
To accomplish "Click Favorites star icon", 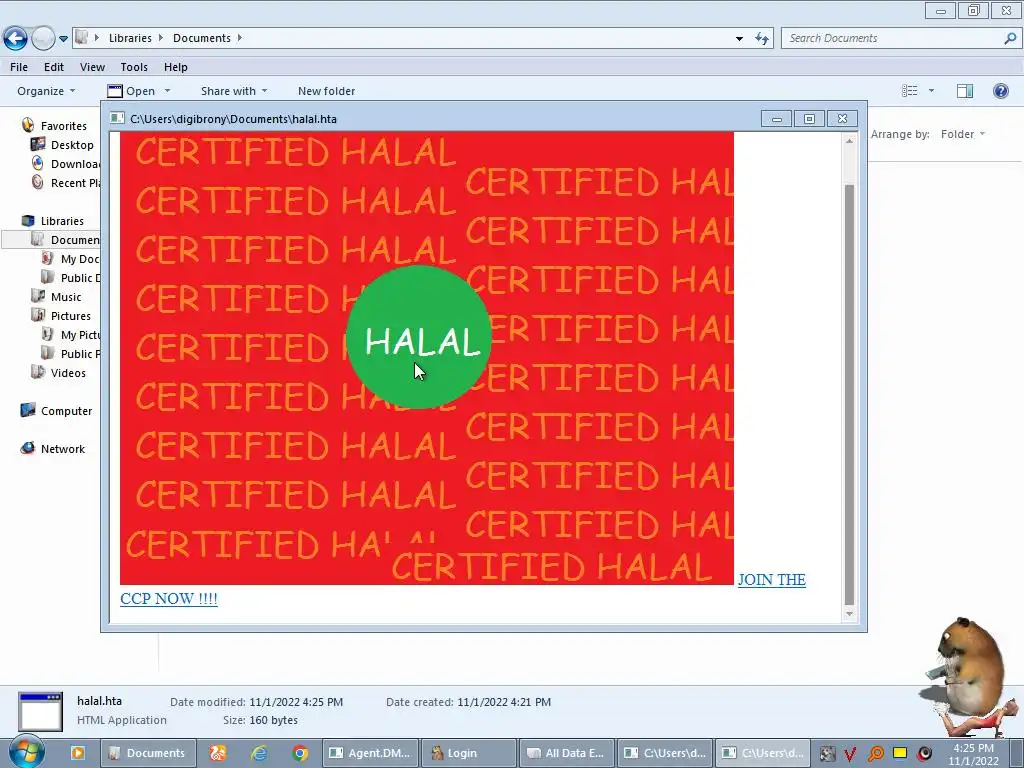I will tap(27, 125).
